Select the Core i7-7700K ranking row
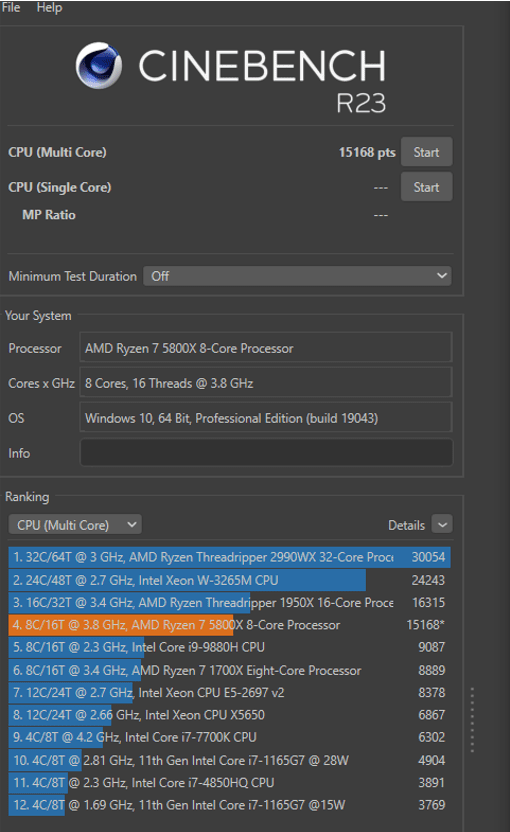Image resolution: width=510 pixels, height=832 pixels. pyautogui.click(x=229, y=737)
